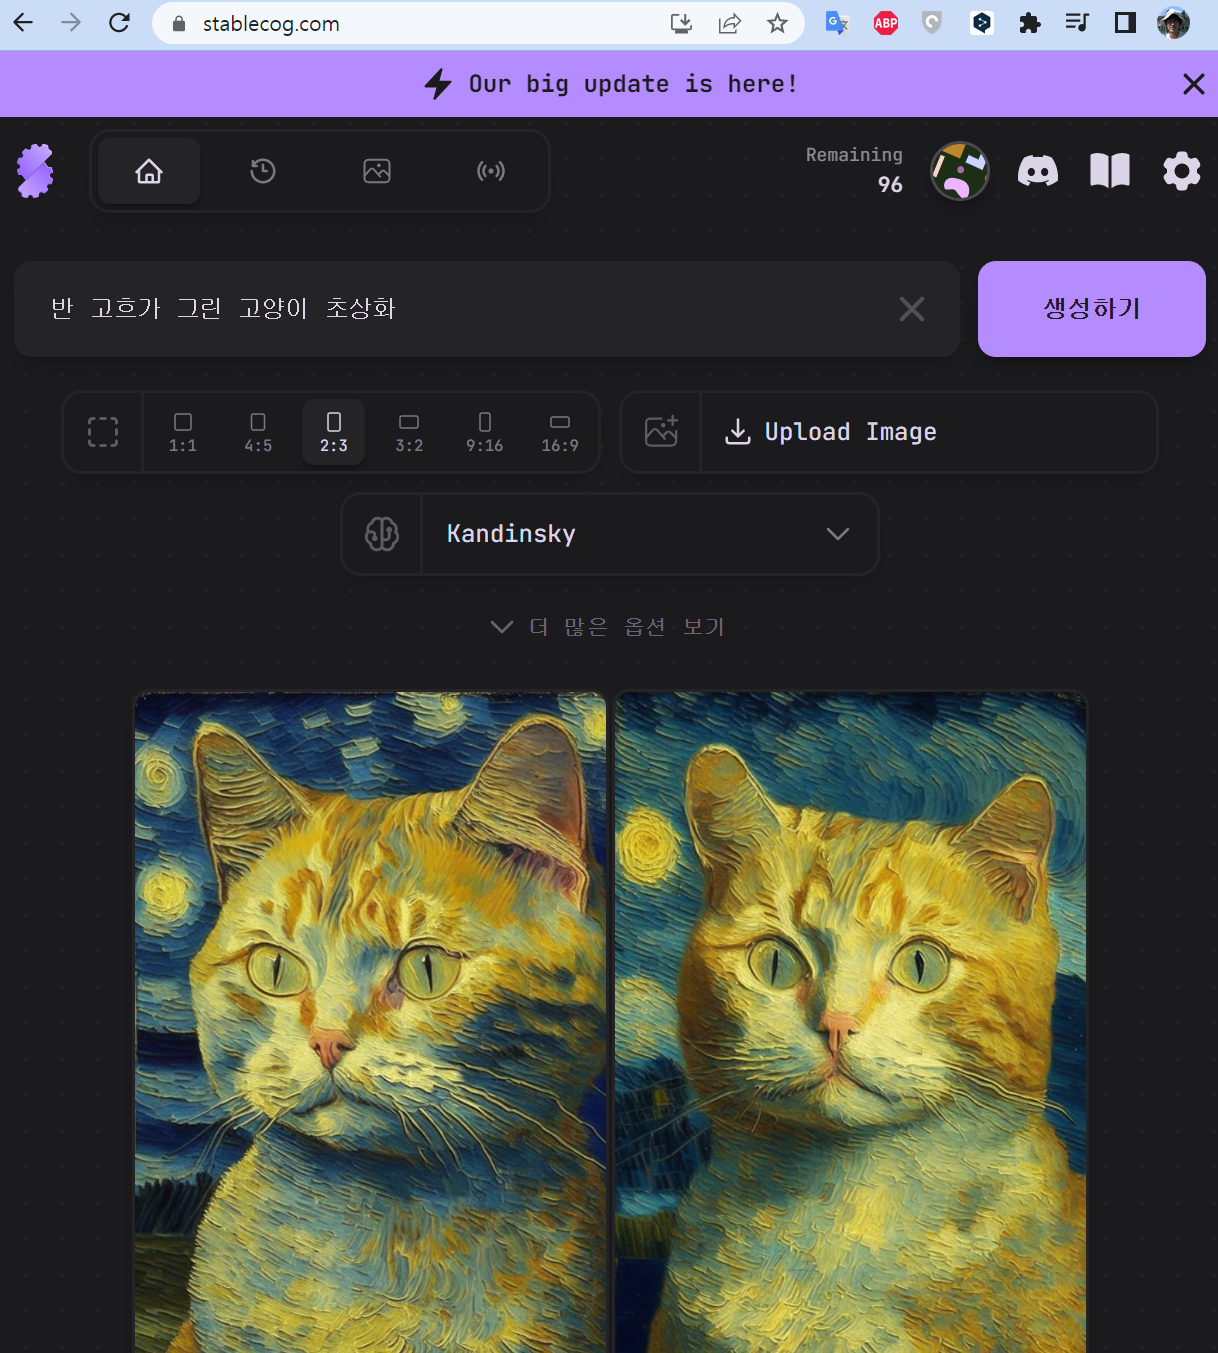
Task: Open the ABP Adblock Plus extension
Action: click(886, 23)
